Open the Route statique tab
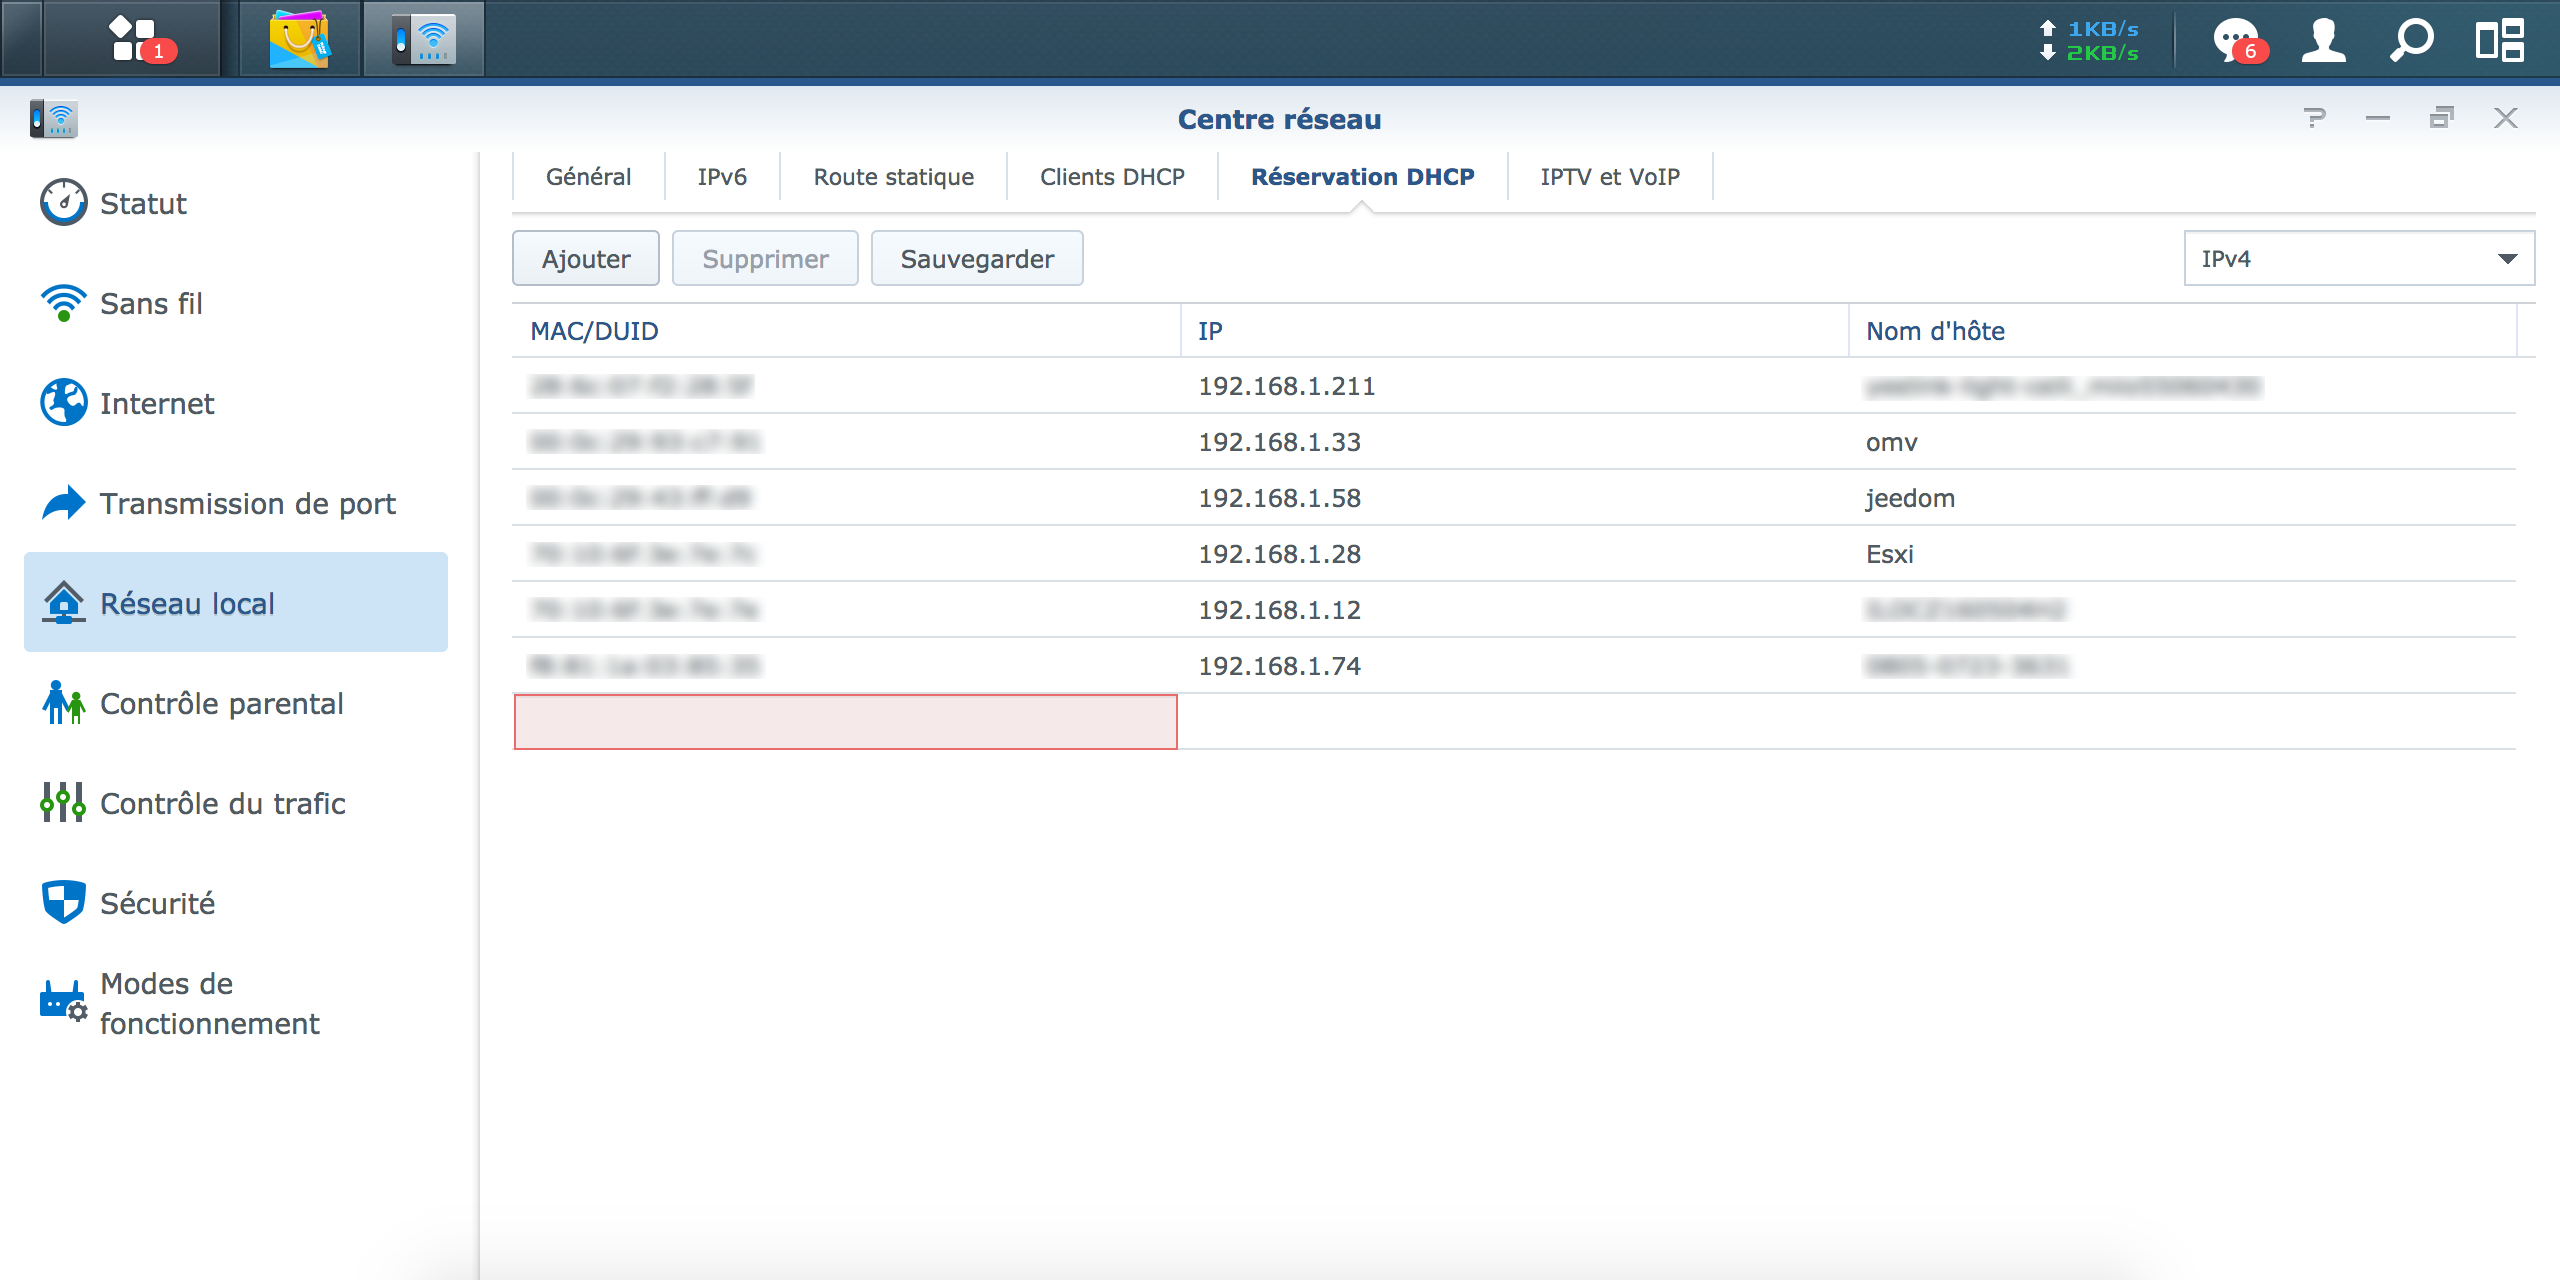Image resolution: width=2560 pixels, height=1280 pixels. tap(894, 177)
